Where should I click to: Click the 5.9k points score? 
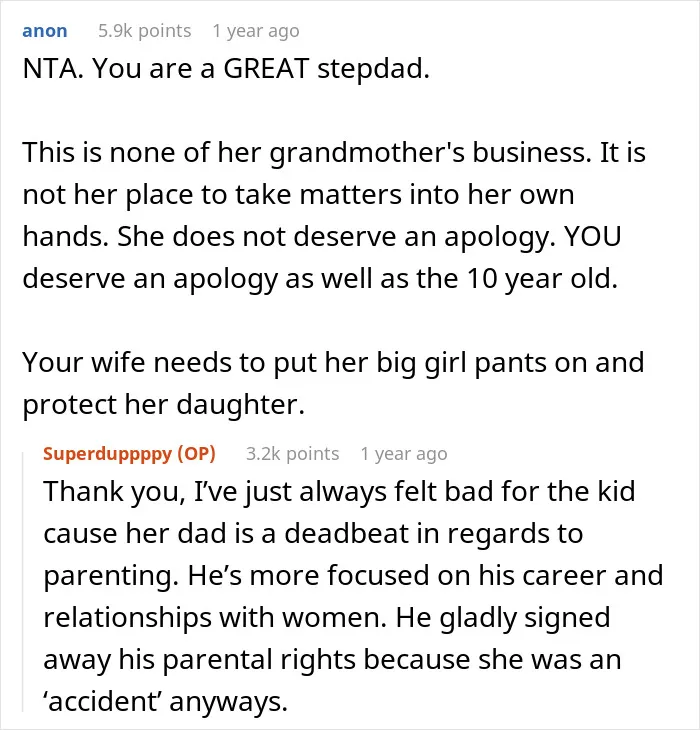tap(145, 31)
